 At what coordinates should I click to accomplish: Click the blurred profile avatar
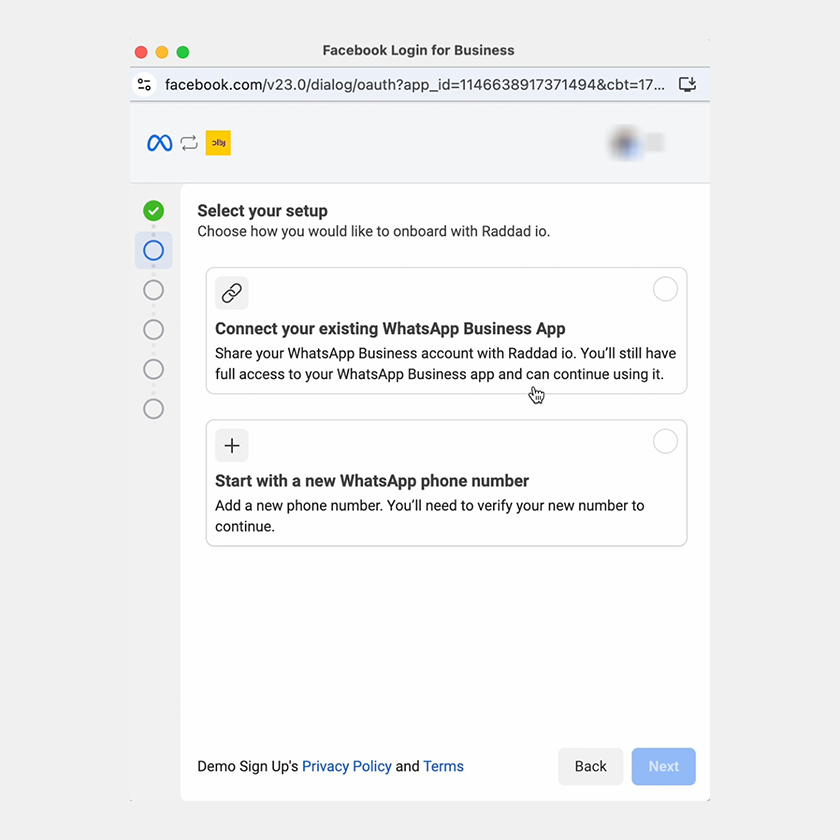click(627, 143)
